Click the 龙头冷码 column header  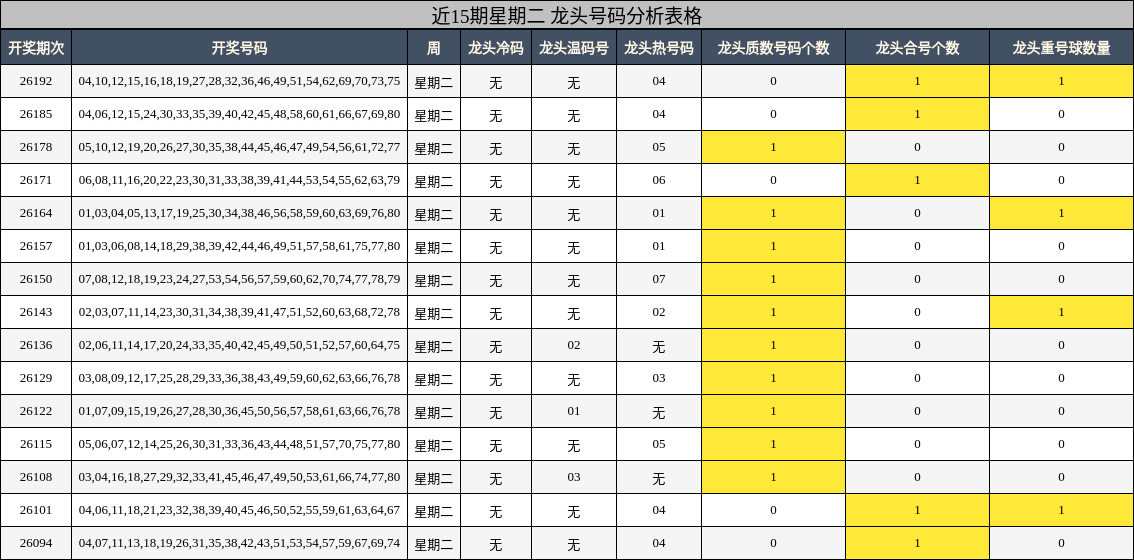tap(495, 48)
